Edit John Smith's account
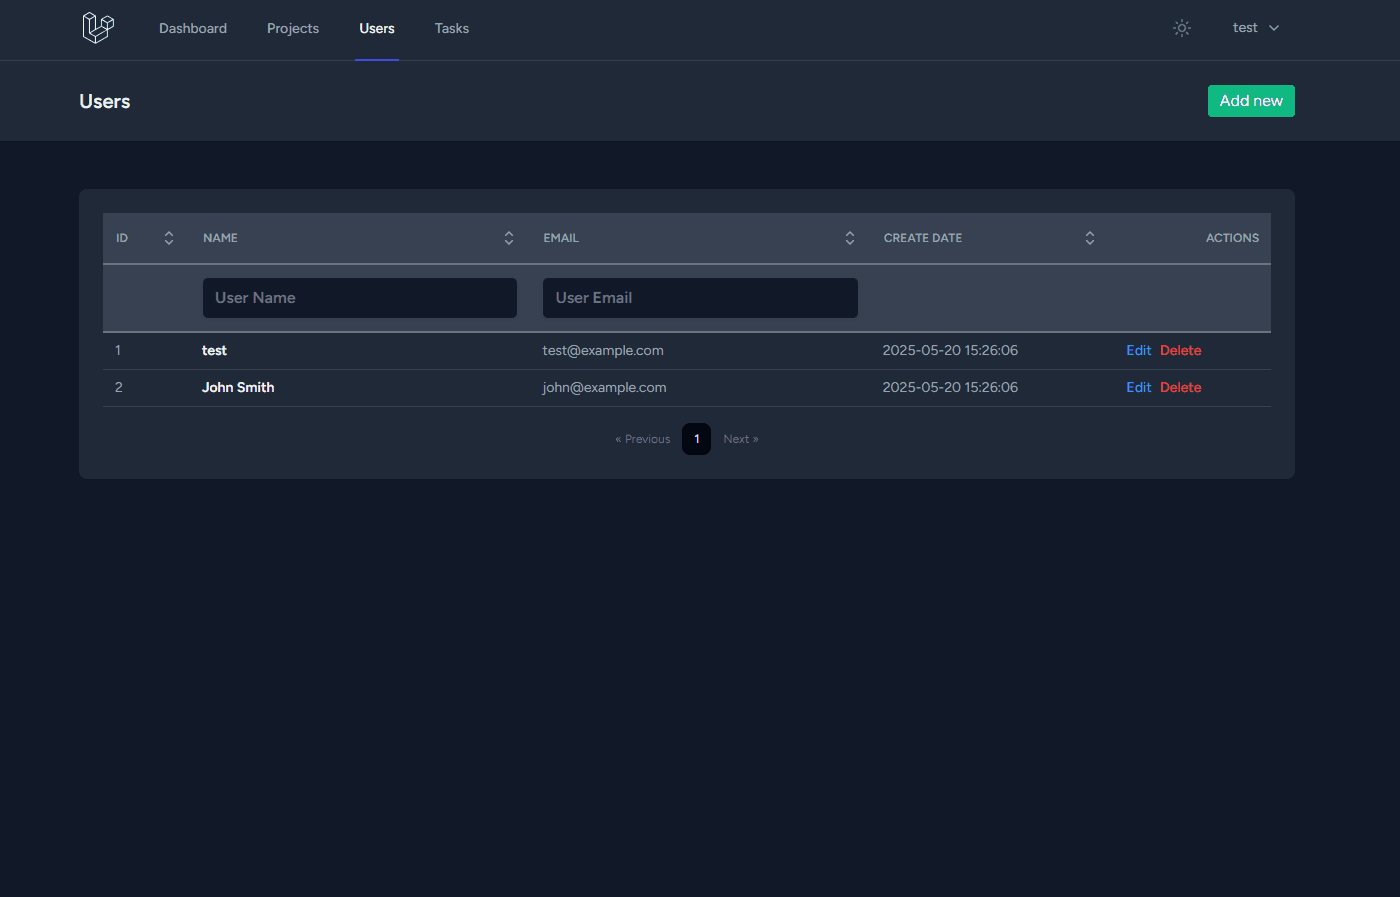This screenshot has width=1400, height=897. (1138, 387)
